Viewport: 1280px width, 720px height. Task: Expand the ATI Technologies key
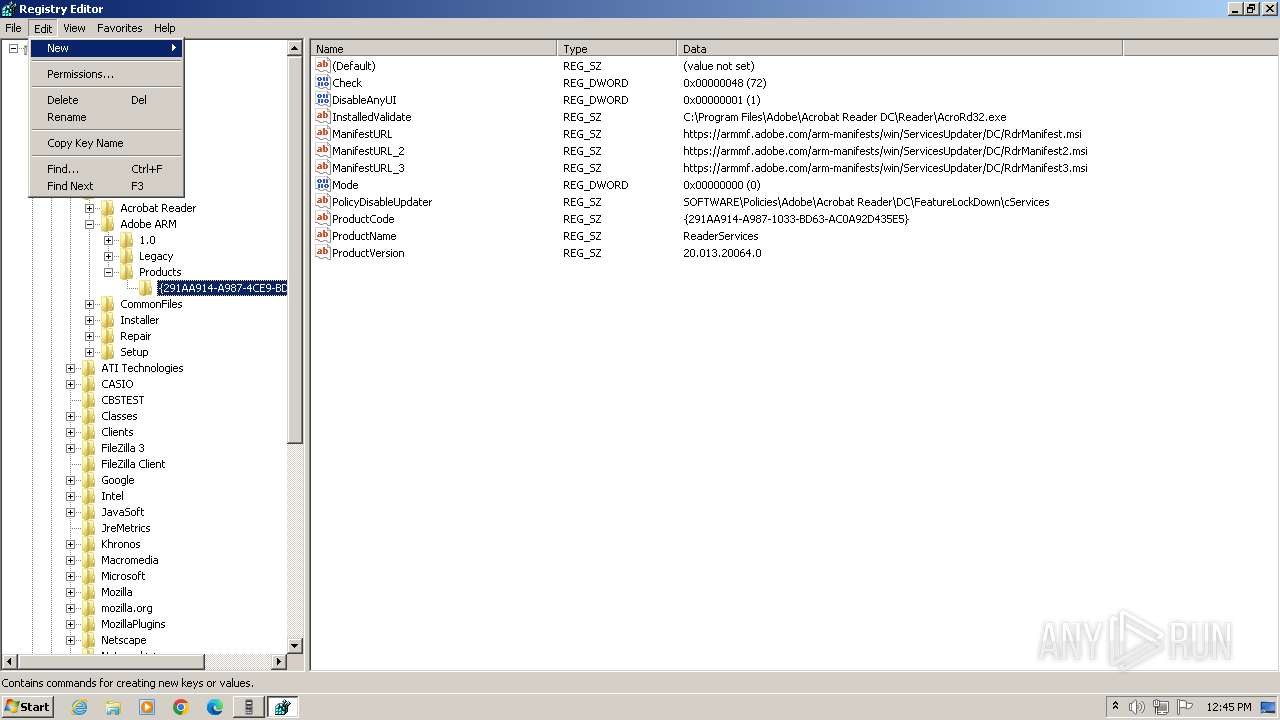70,368
